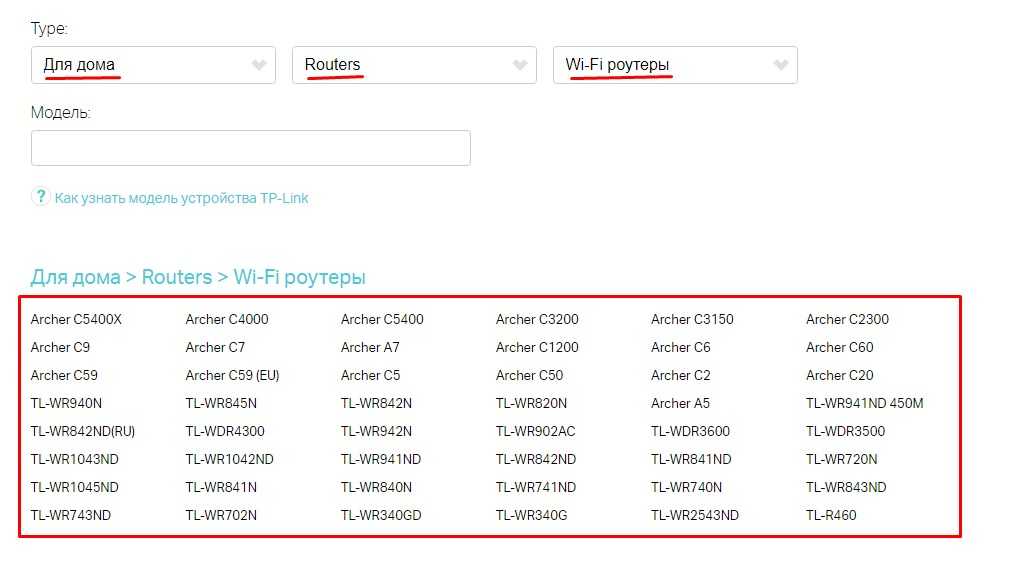The width and height of the screenshot is (1019, 562).
Task: Expand the Routers category dropdown
Action: pyautogui.click(x=414, y=65)
